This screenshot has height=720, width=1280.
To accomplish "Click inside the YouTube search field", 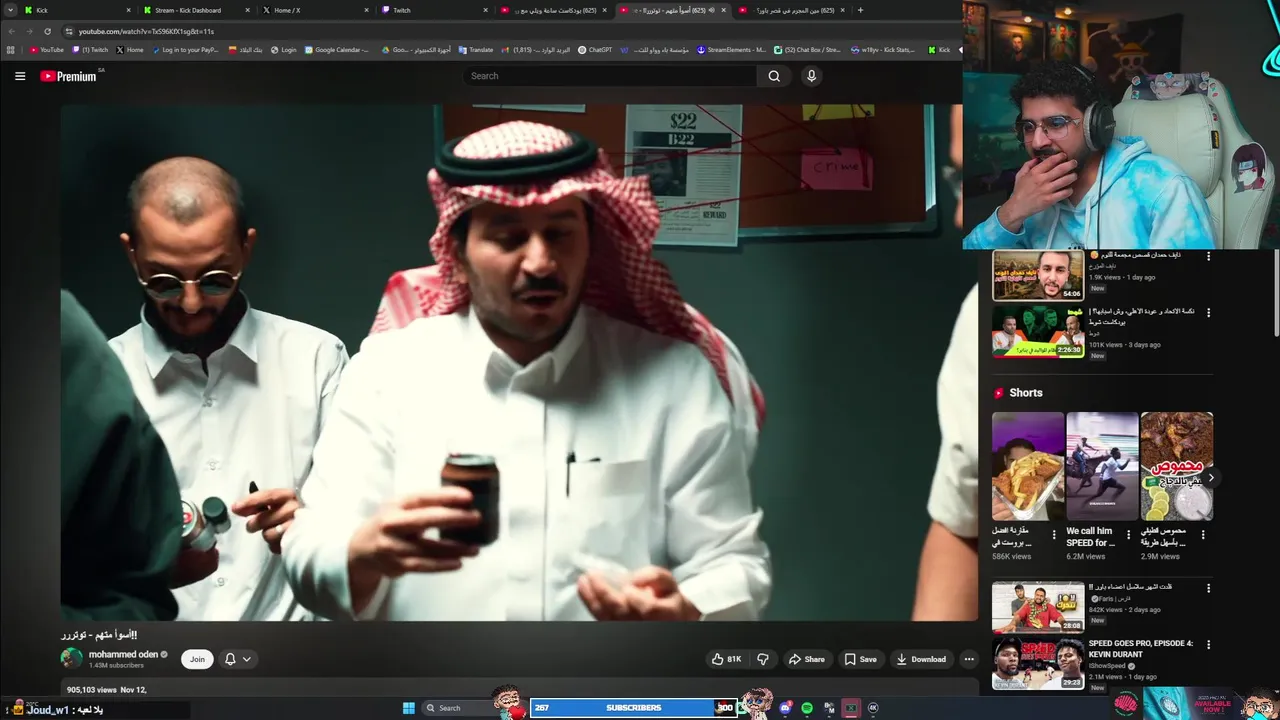I will coord(610,76).
